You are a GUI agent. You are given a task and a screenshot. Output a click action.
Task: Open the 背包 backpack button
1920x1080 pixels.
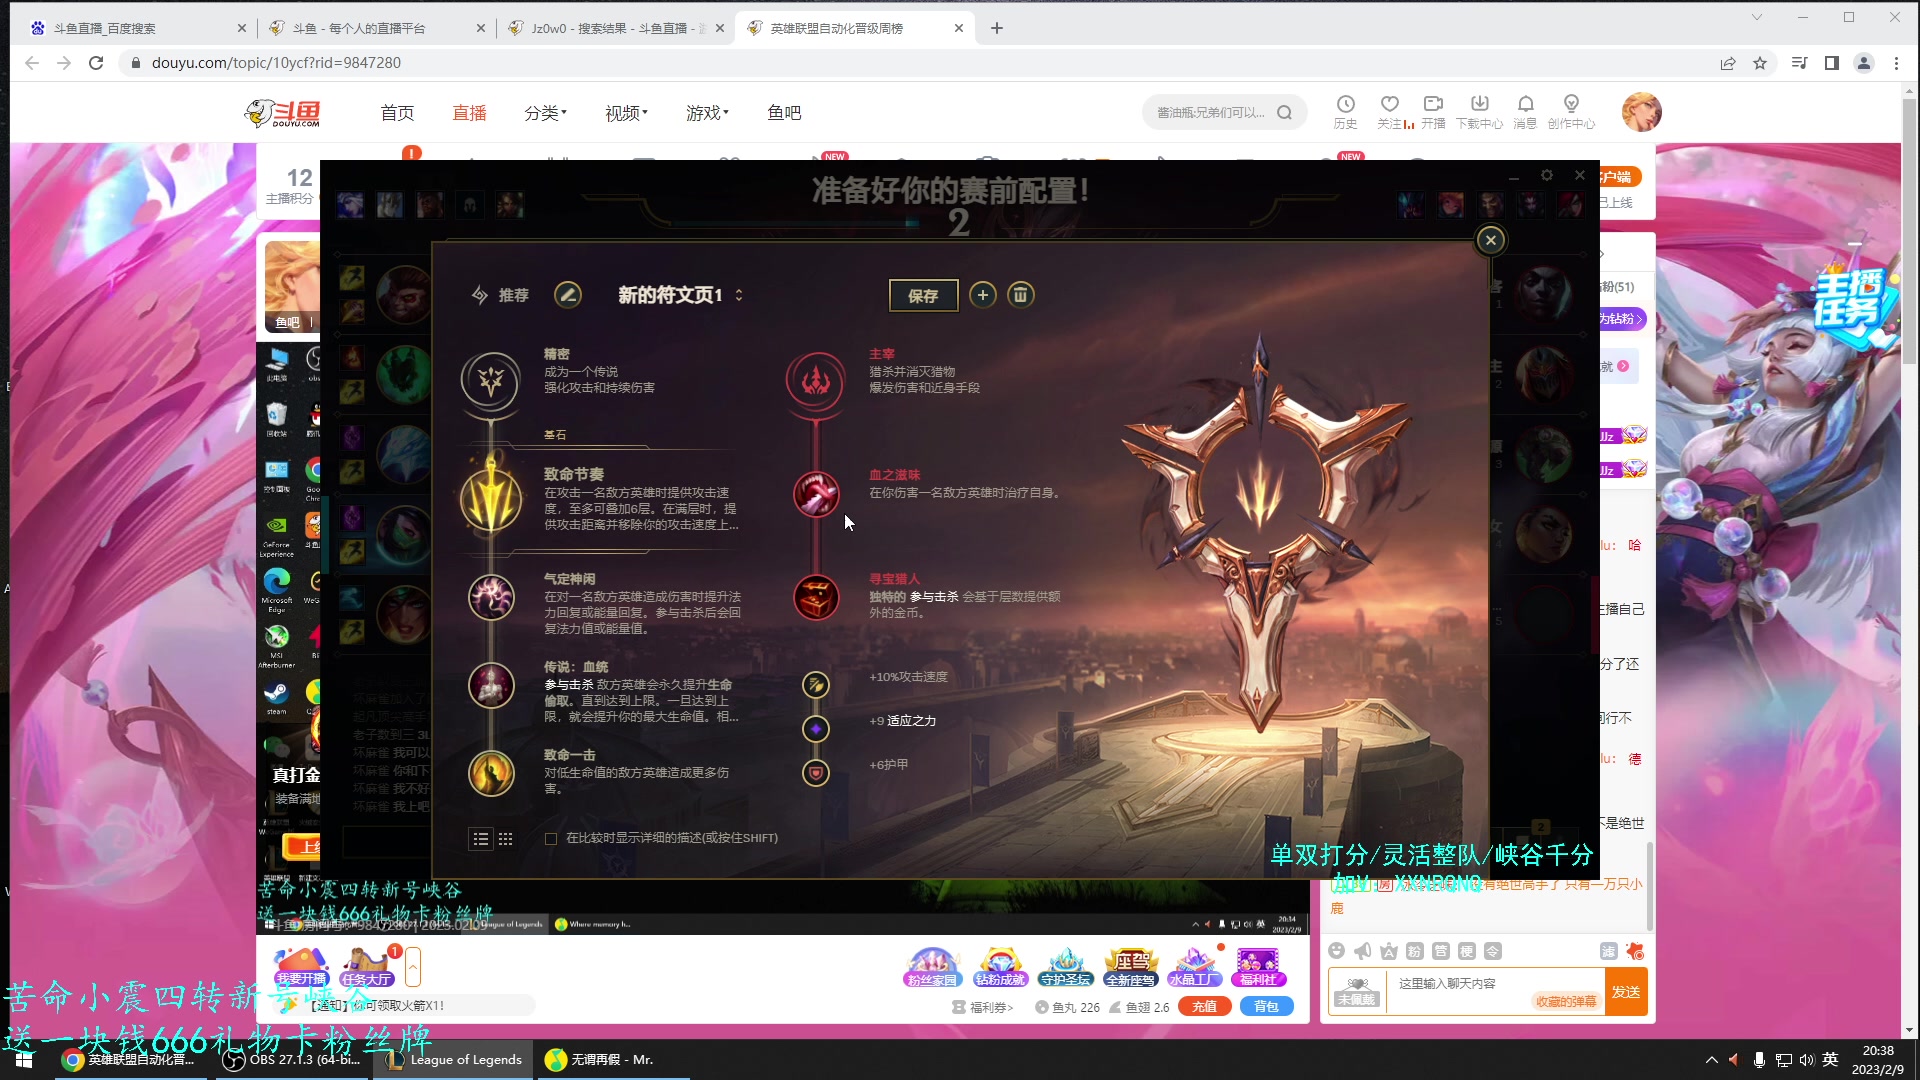coord(1266,1007)
